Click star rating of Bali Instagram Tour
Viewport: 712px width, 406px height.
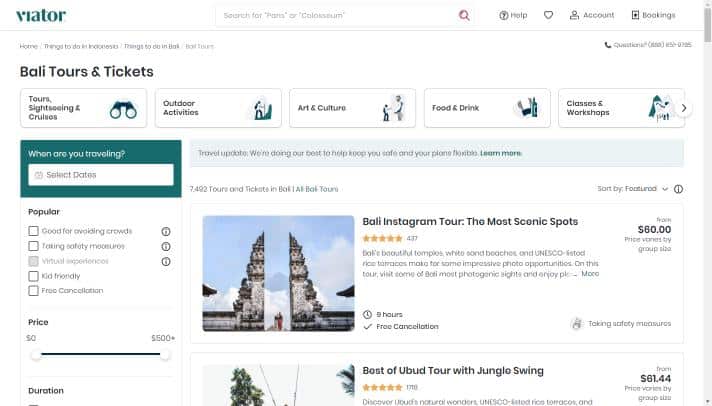382,238
